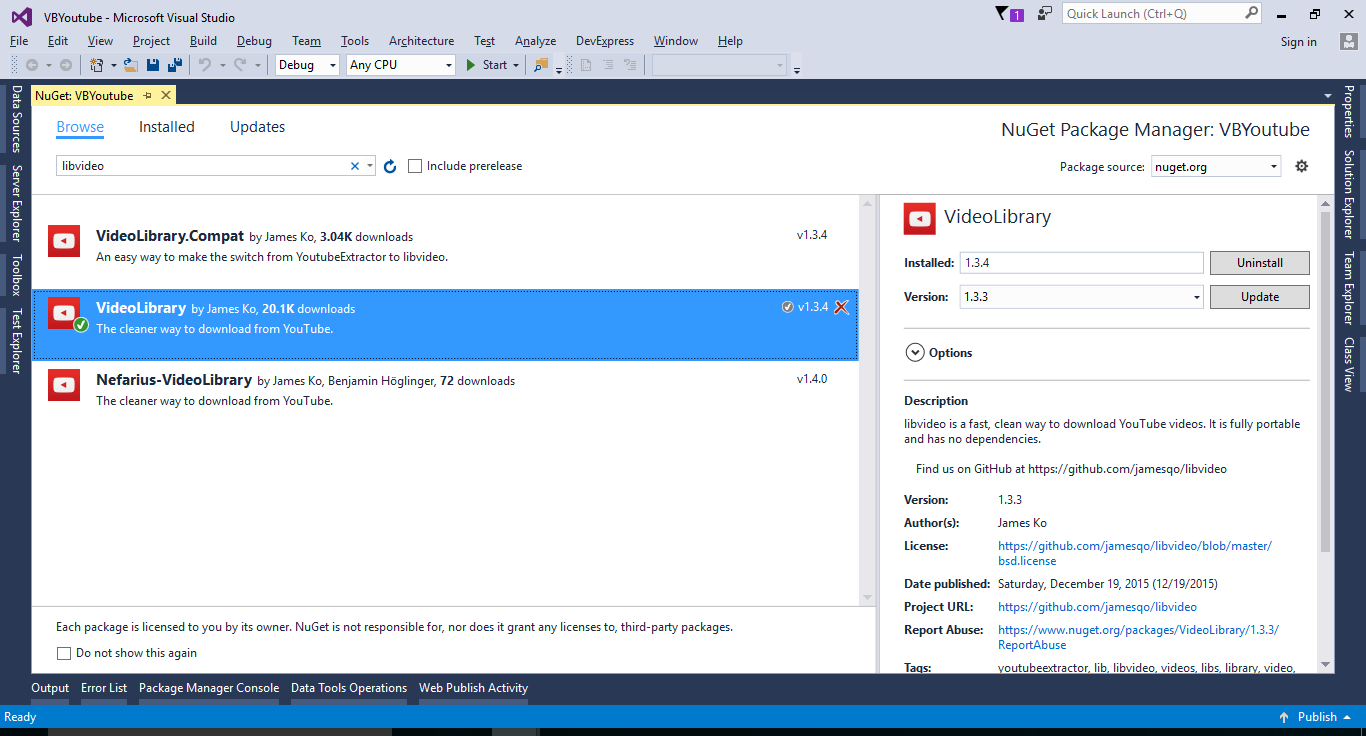Open the bsd.license GitHub link
Image resolution: width=1366 pixels, height=736 pixels.
coord(1135,554)
